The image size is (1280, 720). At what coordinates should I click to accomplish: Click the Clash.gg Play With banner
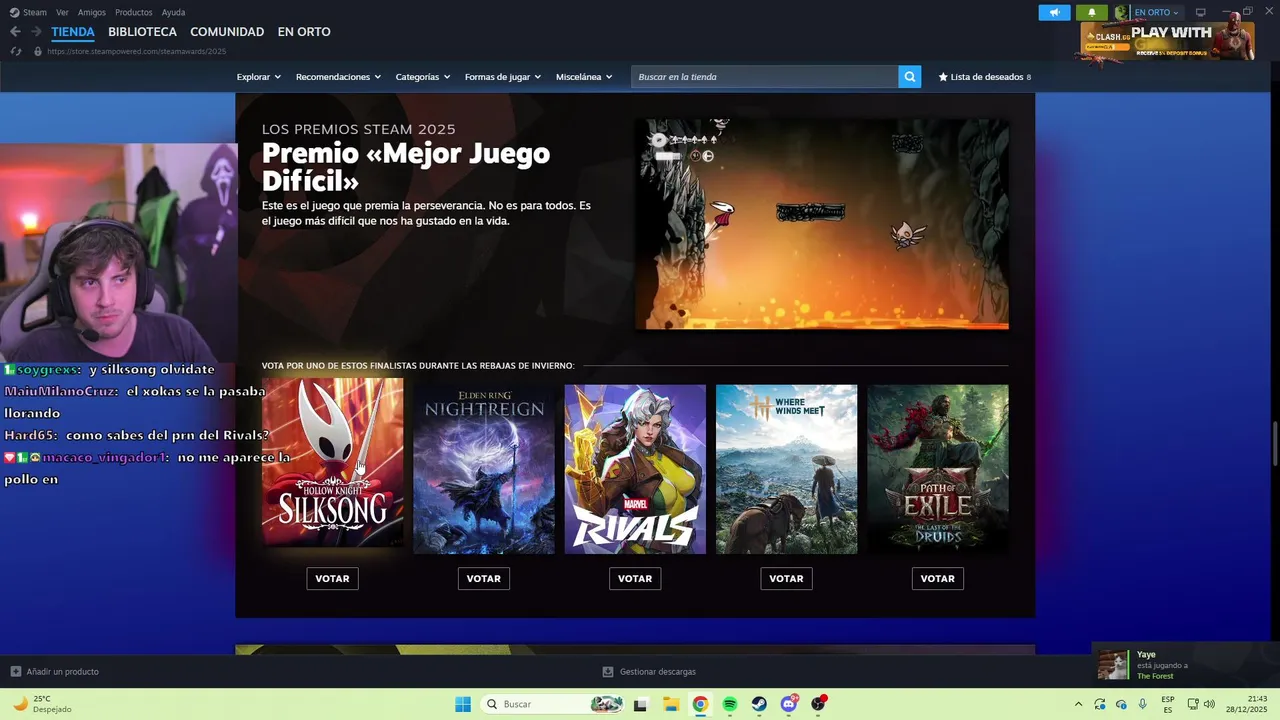1167,40
